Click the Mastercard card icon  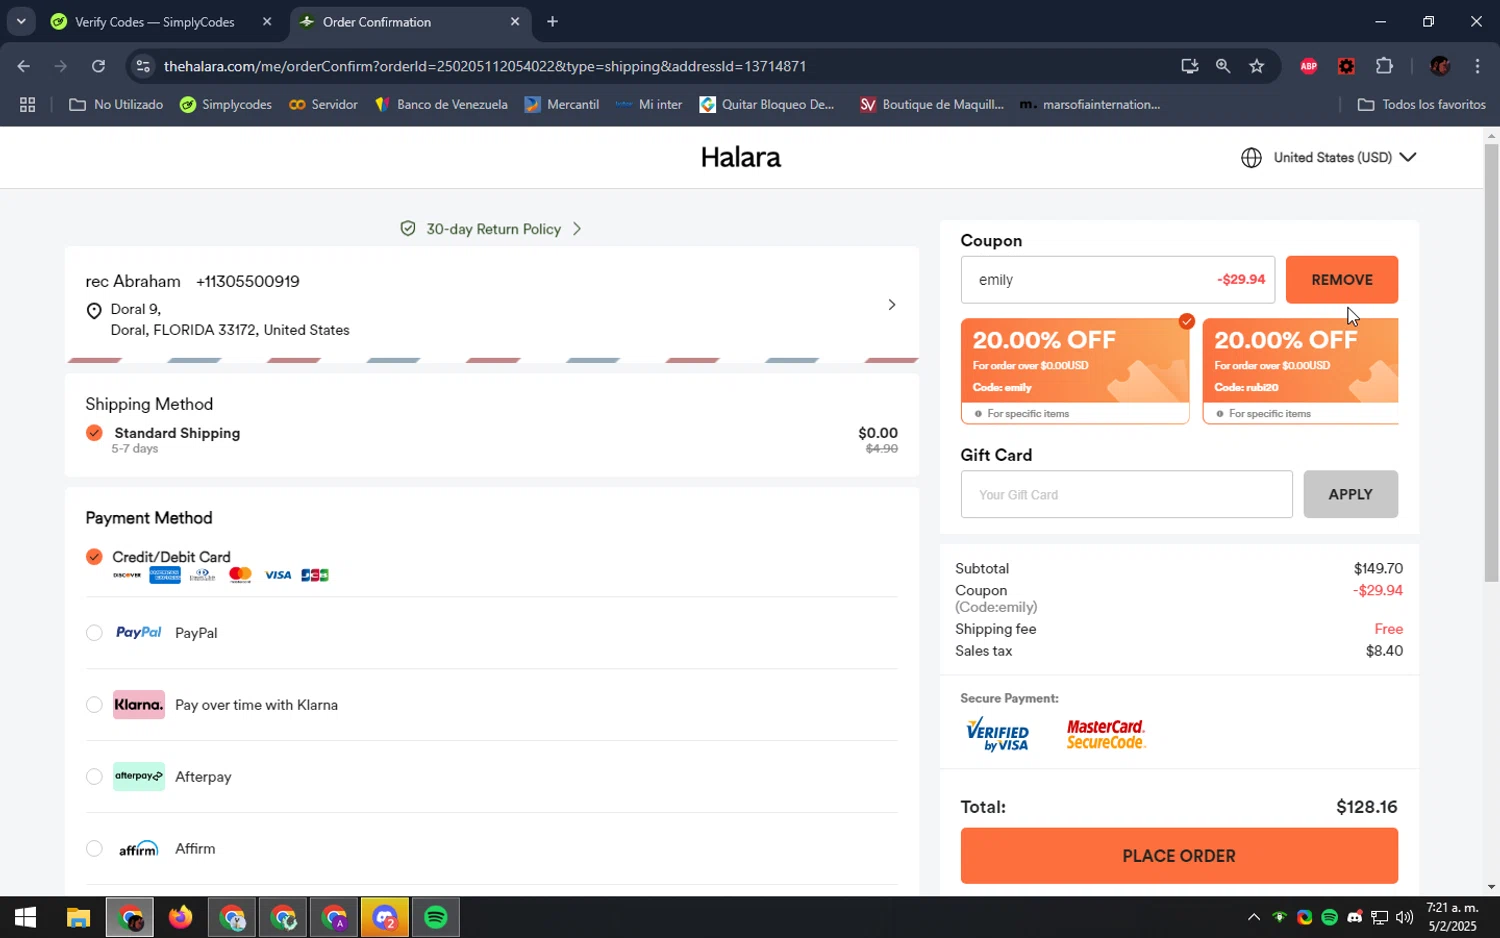coord(240,575)
